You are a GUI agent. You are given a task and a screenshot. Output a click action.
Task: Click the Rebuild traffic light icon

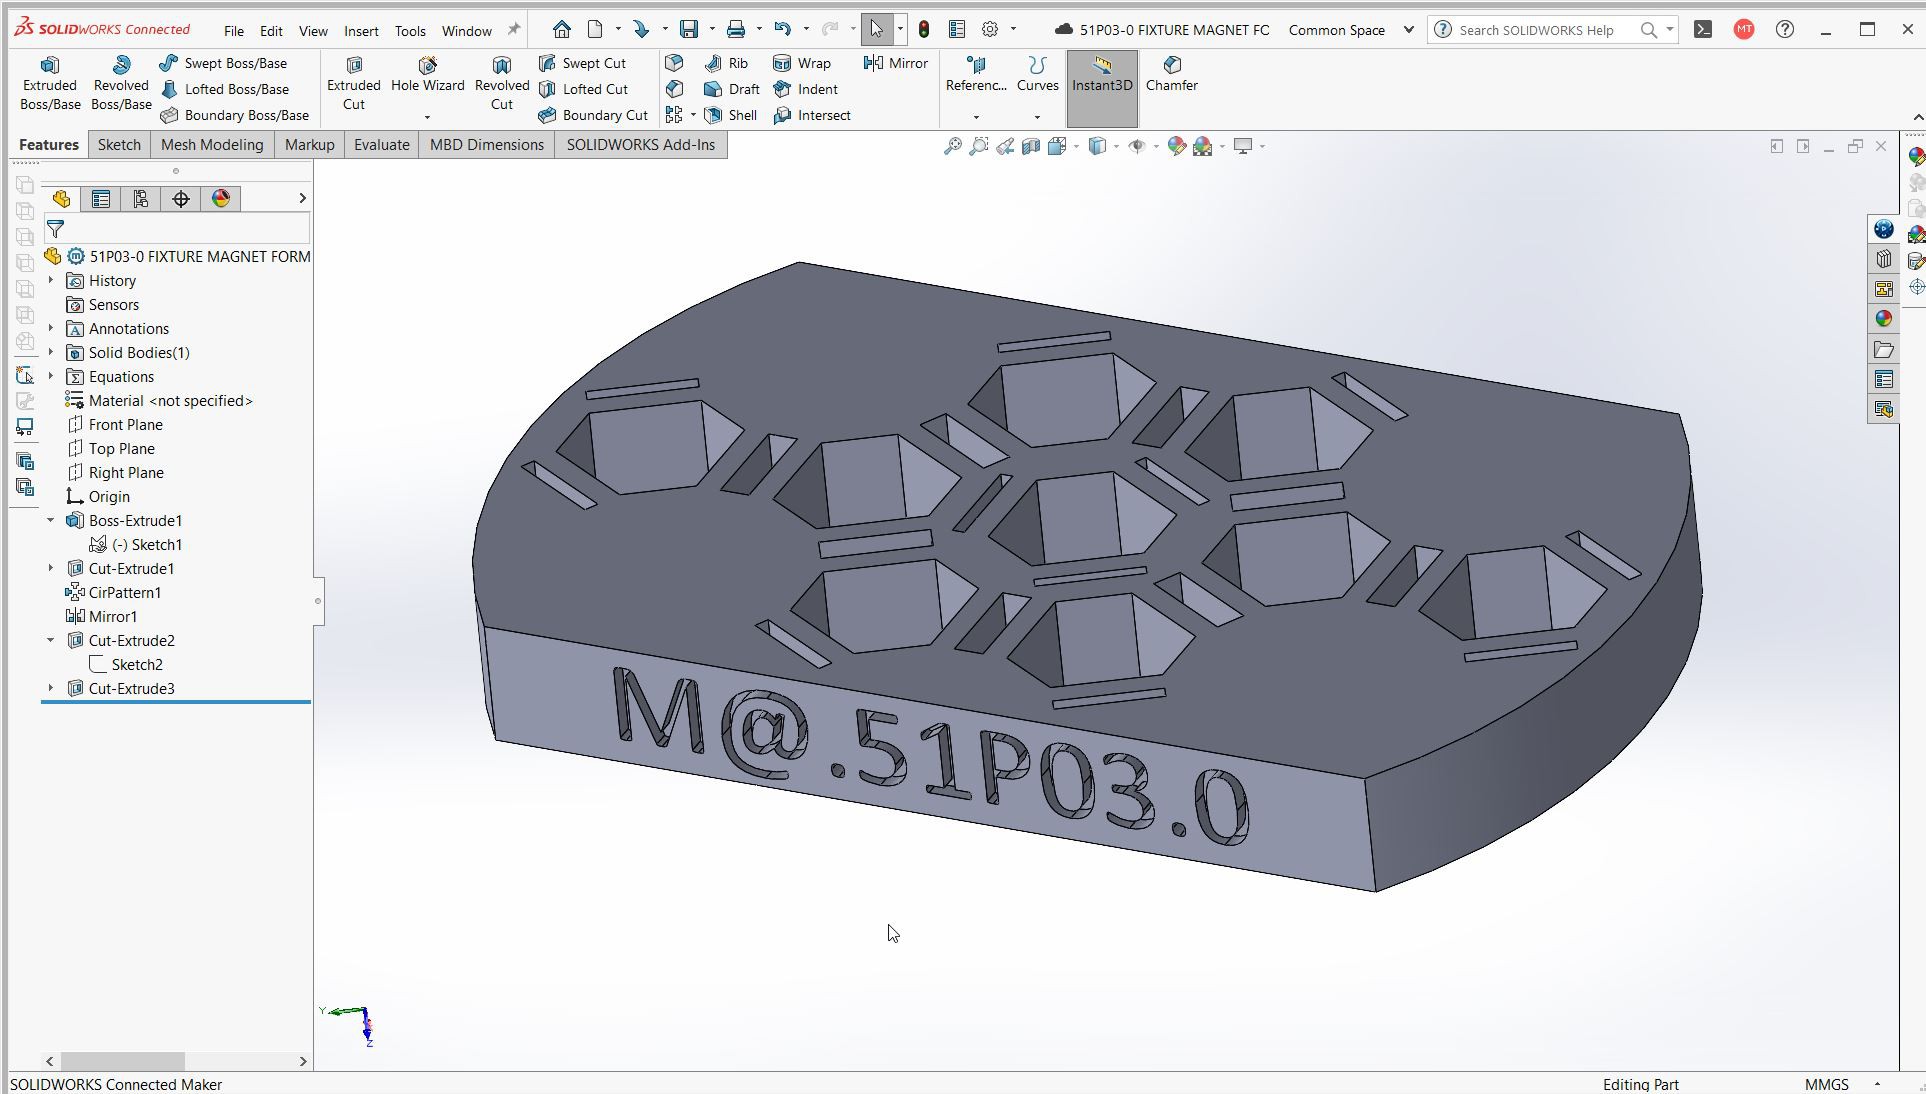coord(924,29)
